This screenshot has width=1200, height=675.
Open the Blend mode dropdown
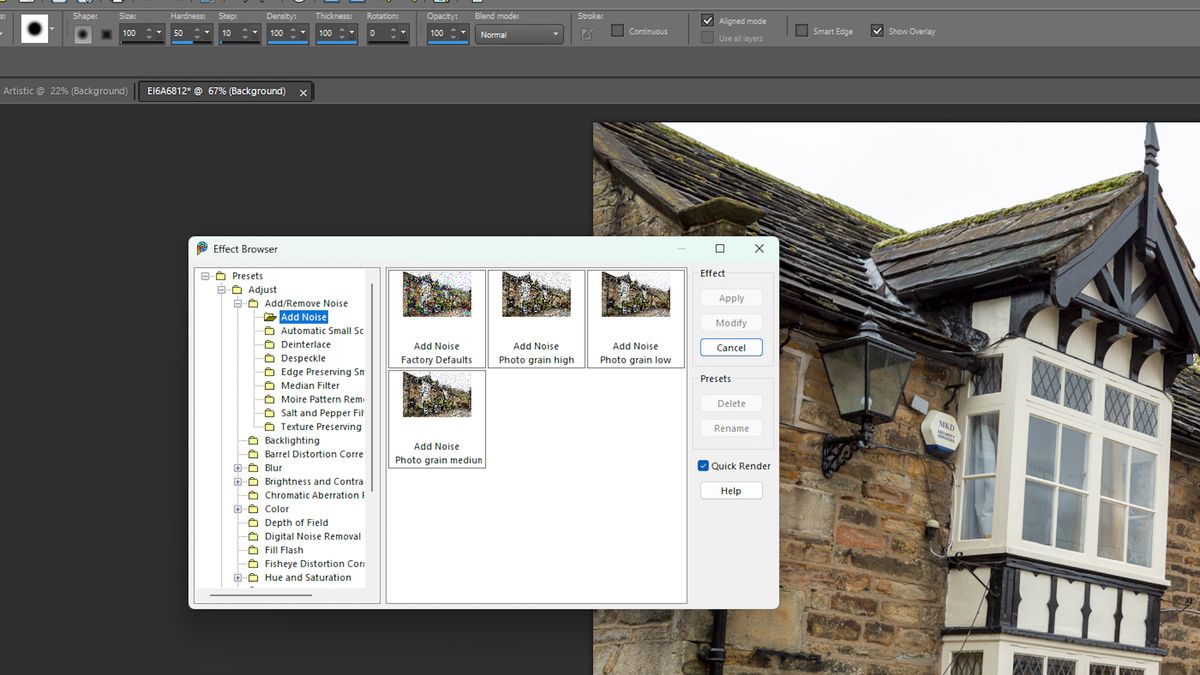[x=519, y=34]
